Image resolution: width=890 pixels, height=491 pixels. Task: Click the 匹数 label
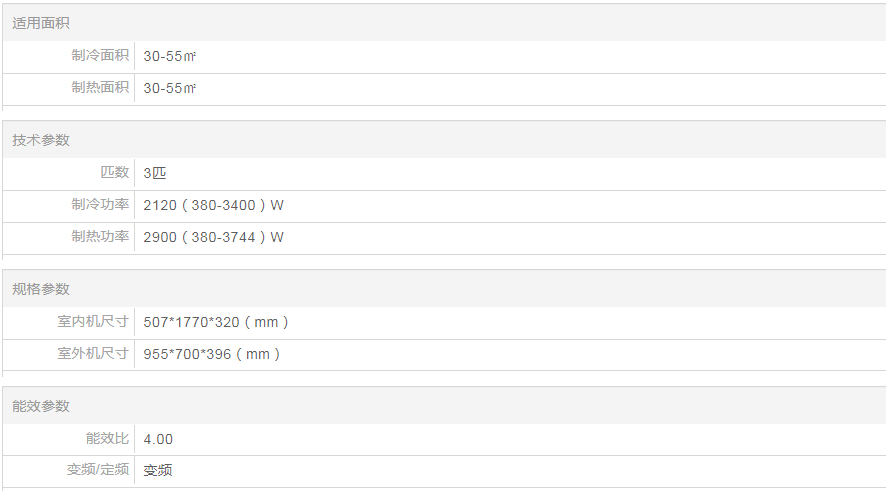coord(115,173)
